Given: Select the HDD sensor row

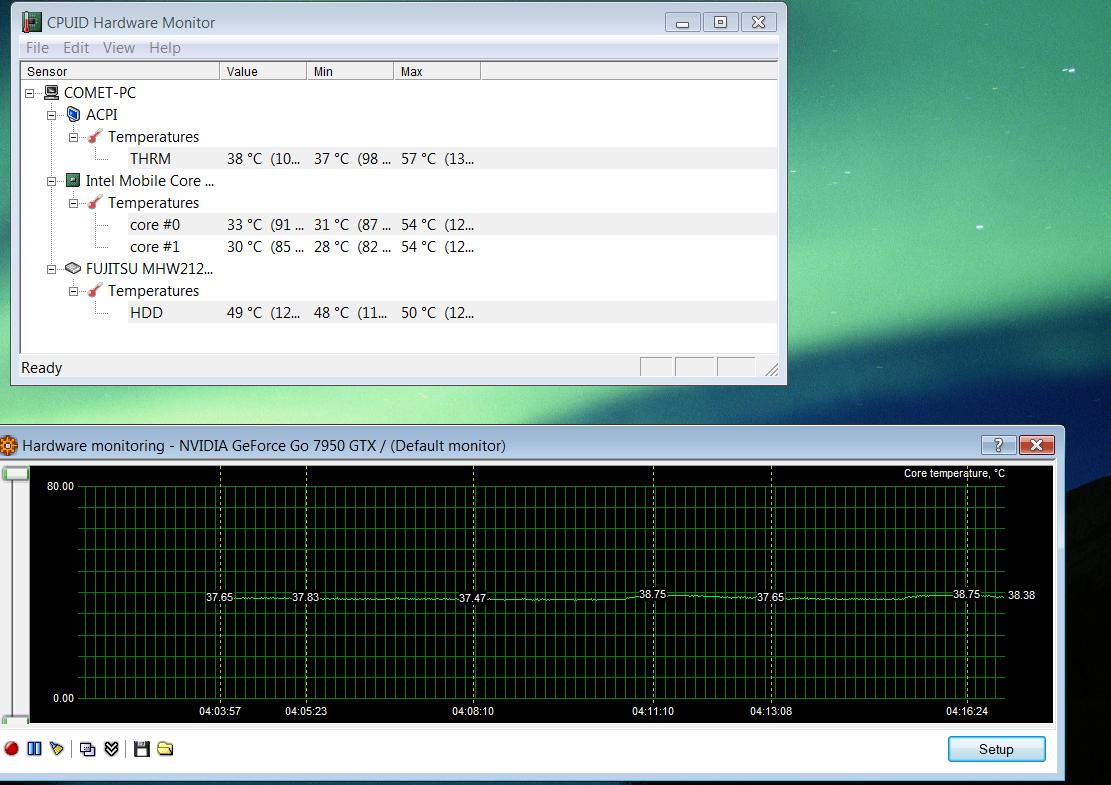Looking at the screenshot, I should tap(452, 312).
